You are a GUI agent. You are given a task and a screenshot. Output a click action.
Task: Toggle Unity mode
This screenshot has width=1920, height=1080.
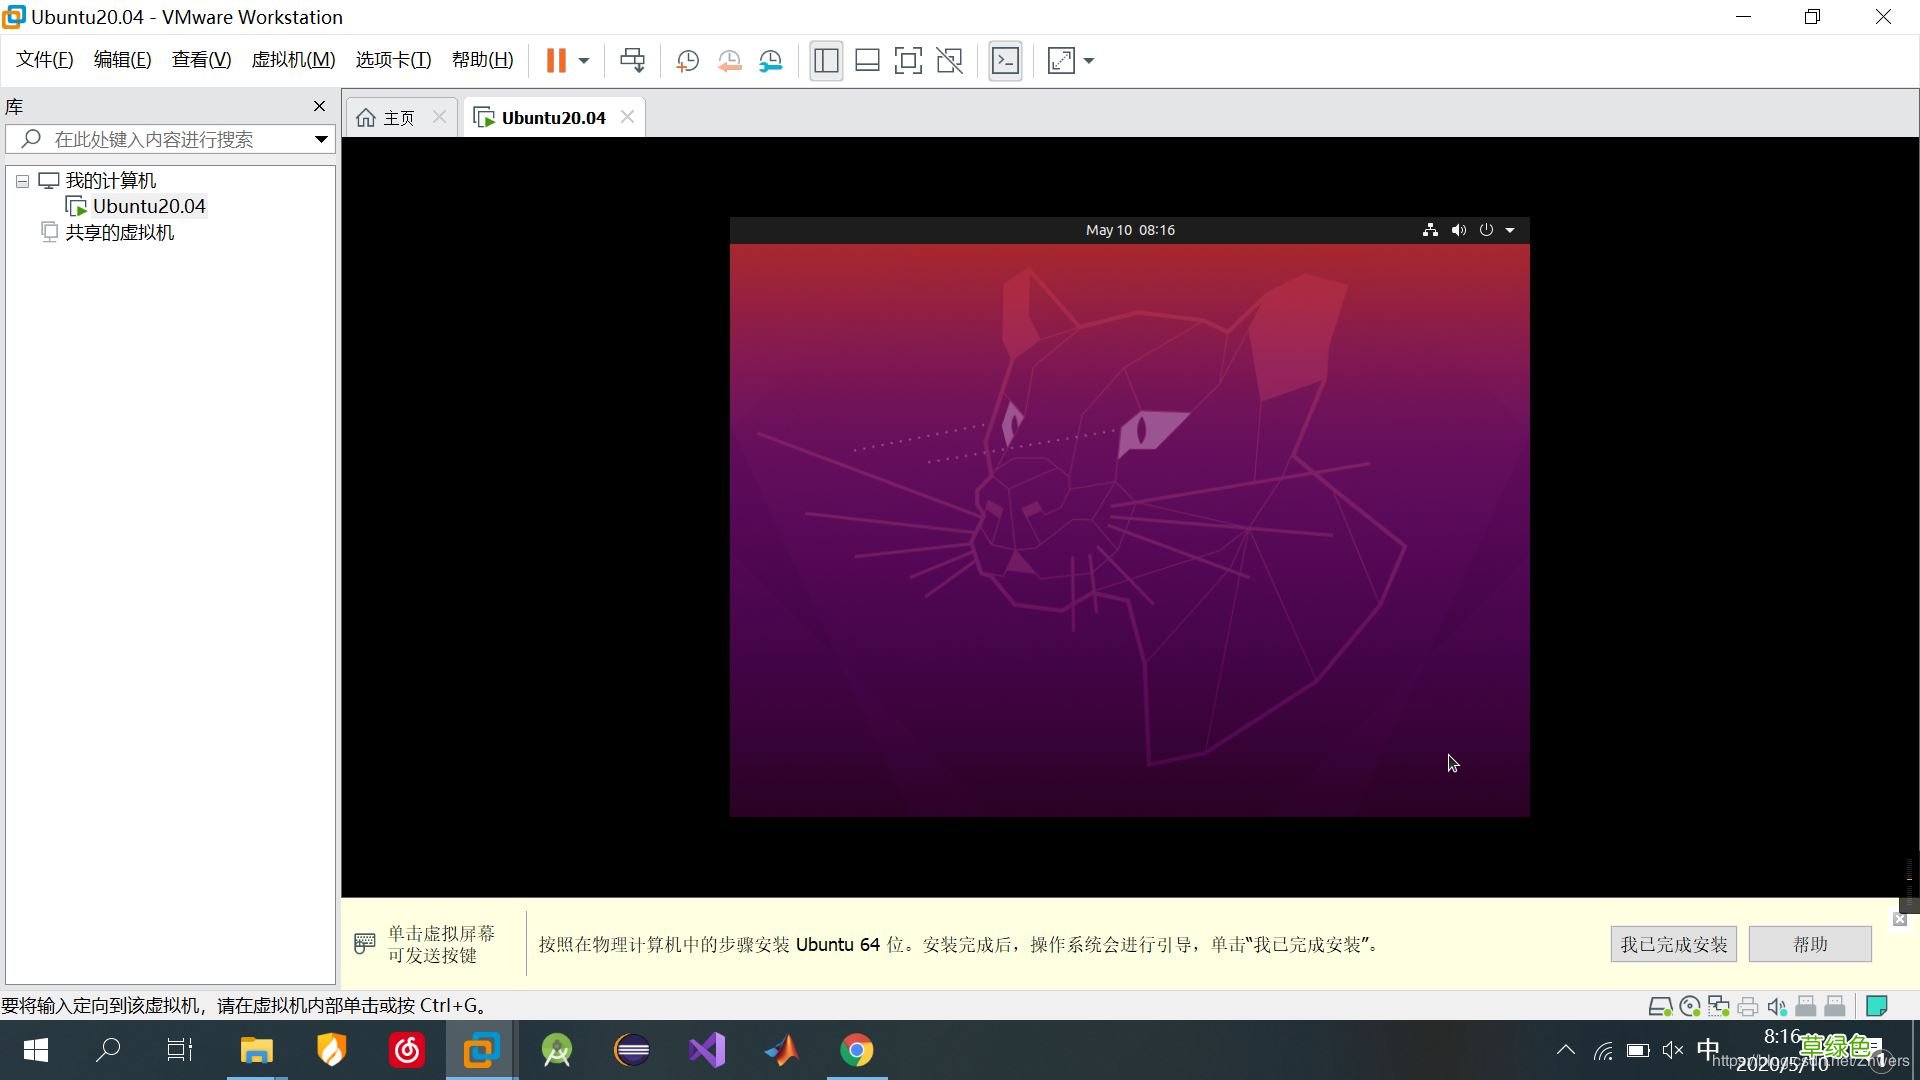pyautogui.click(x=949, y=61)
